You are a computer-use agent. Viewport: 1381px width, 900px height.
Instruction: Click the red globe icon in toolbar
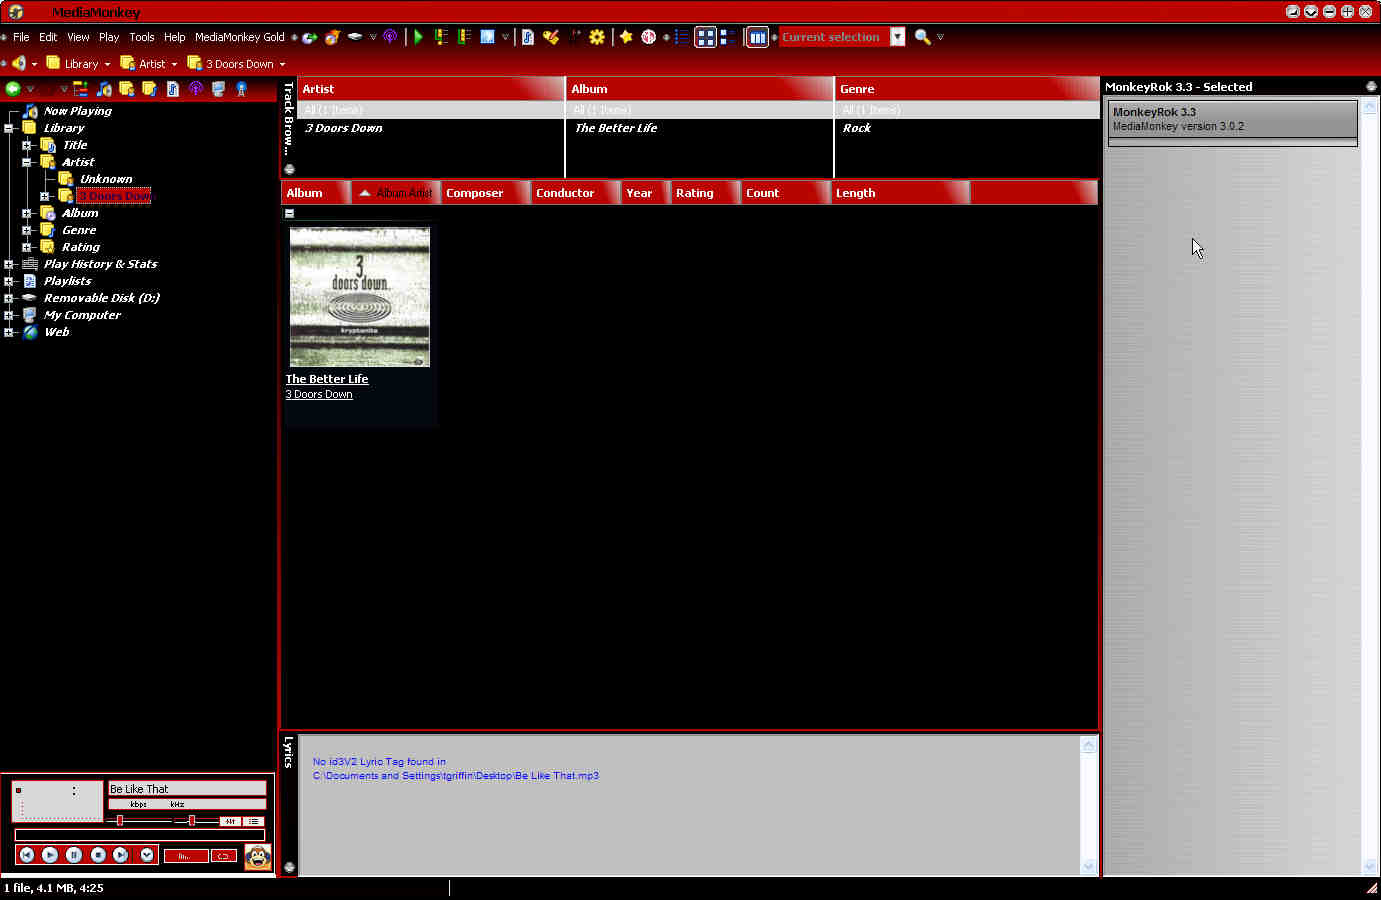[648, 37]
